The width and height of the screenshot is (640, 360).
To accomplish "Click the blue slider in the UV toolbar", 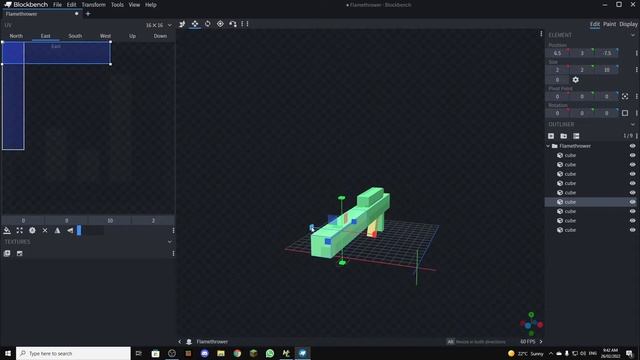I will (79, 231).
